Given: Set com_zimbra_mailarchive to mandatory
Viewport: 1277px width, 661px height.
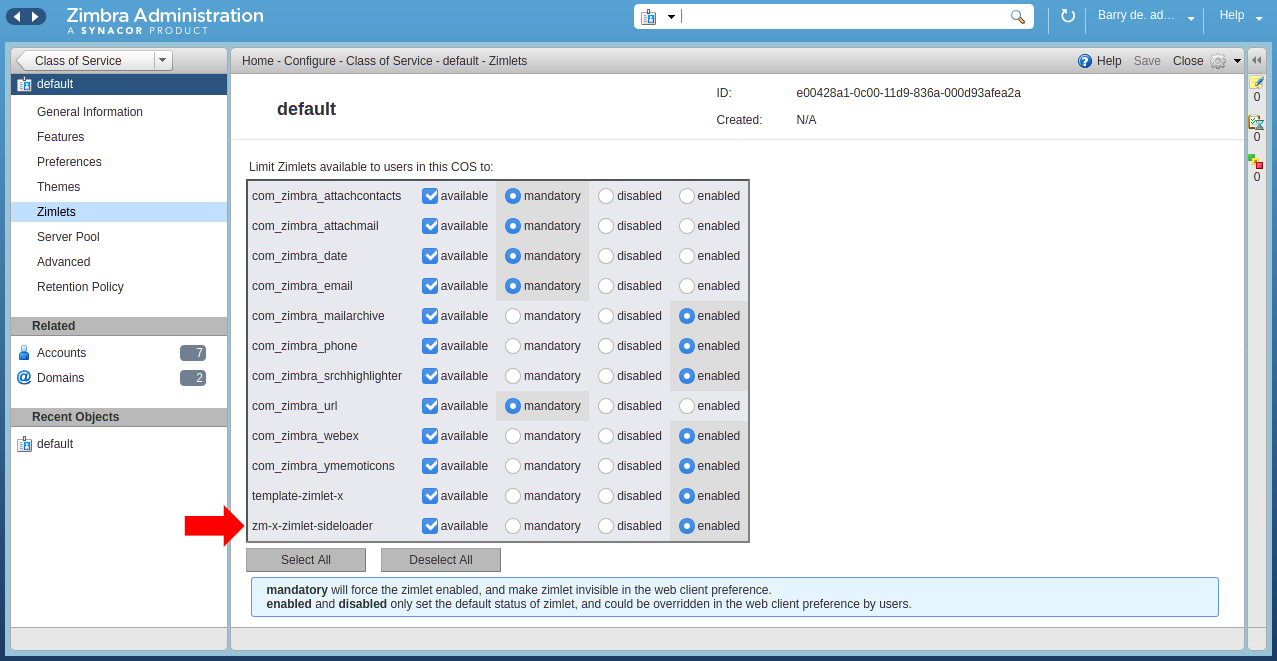Looking at the screenshot, I should click(513, 316).
